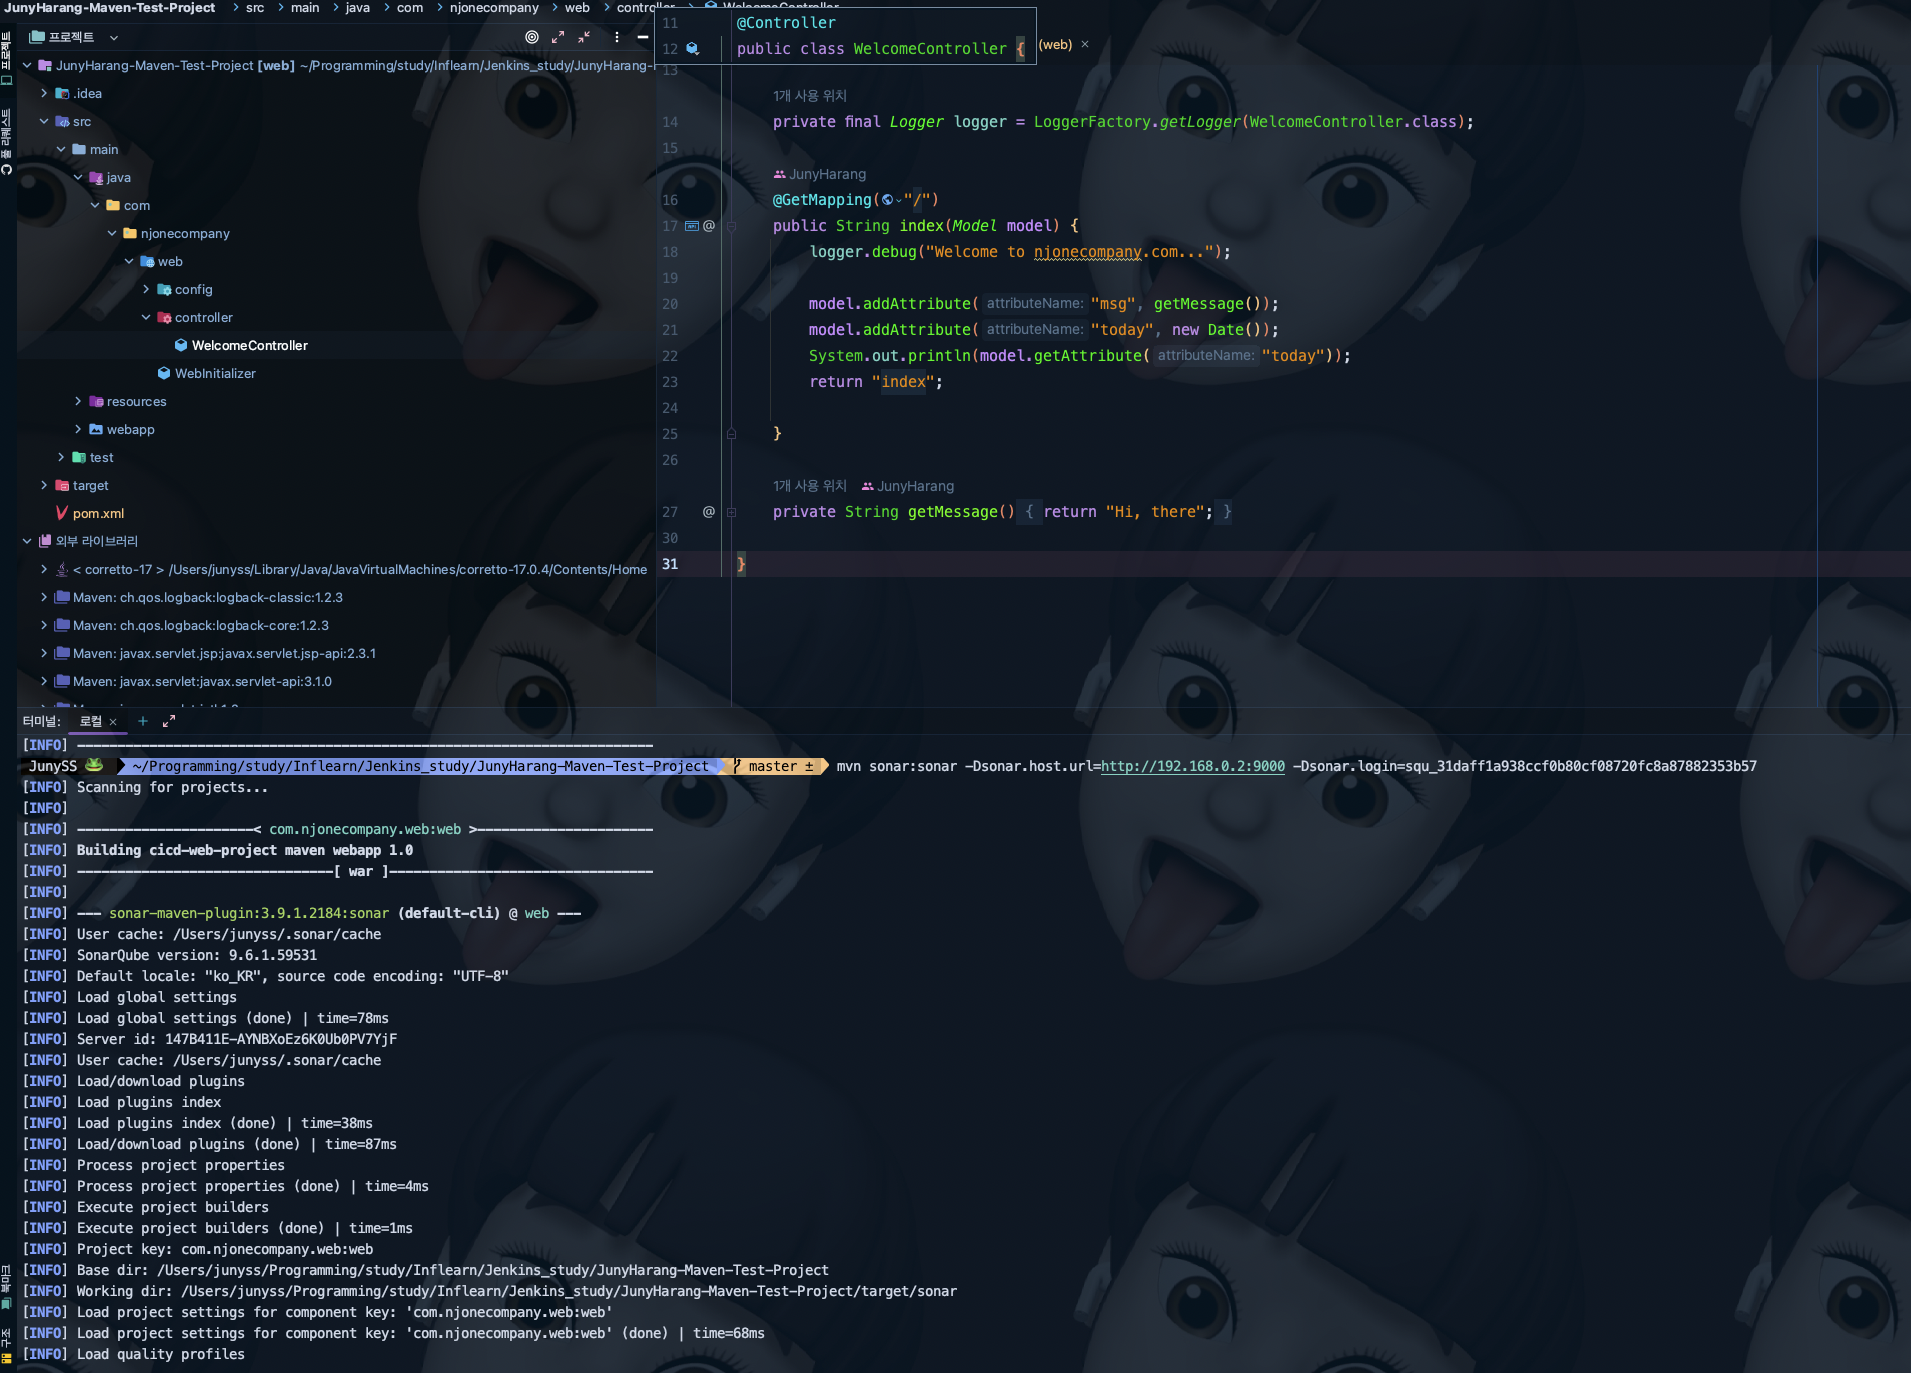Close the WelcomeController editor tab
1911x1373 pixels.
1085,44
